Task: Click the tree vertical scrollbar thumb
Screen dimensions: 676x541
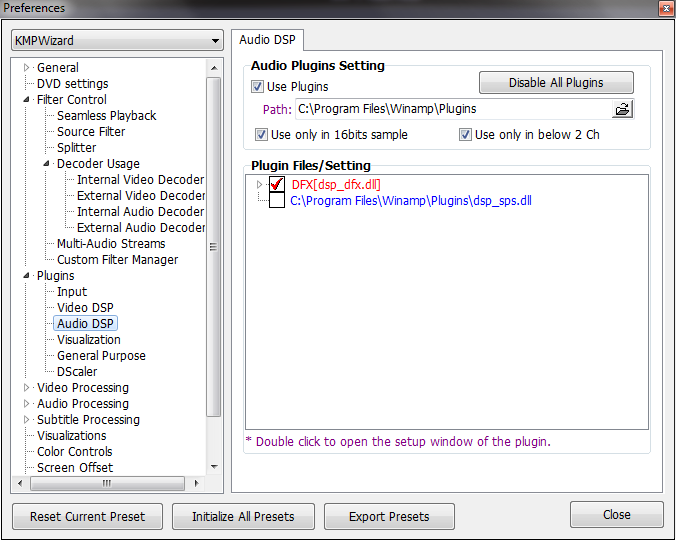Action: point(214,247)
